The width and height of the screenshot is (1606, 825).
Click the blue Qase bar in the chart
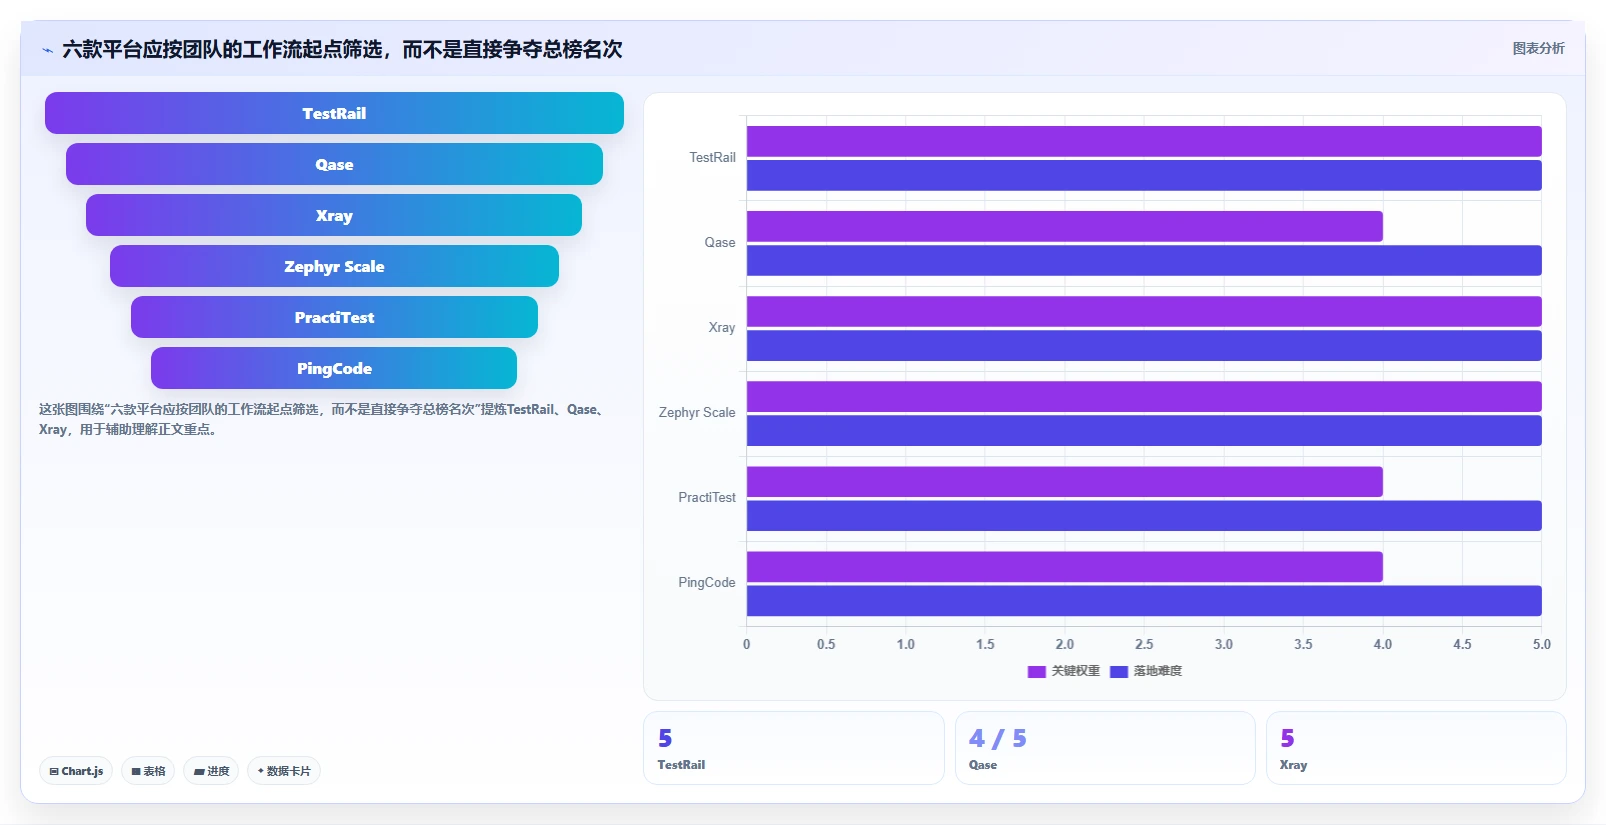pos(1144,260)
